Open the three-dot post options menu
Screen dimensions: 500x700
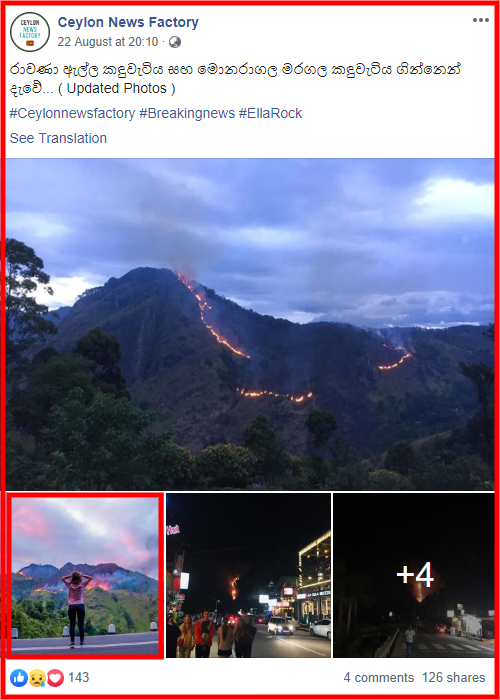point(481,21)
